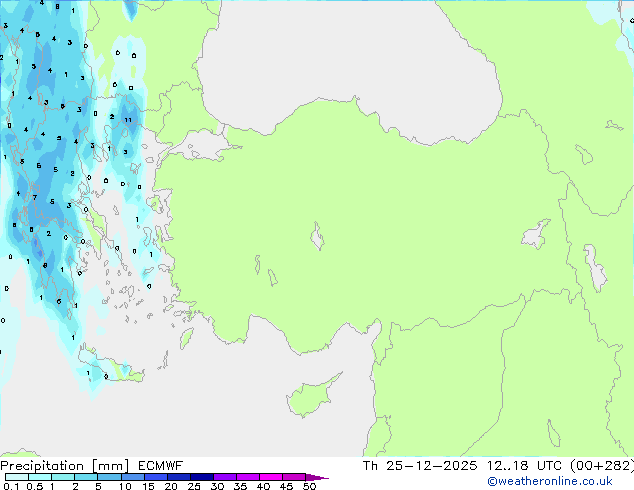Click the island of Crete
The width and height of the screenshot is (634, 490).
click(x=109, y=366)
